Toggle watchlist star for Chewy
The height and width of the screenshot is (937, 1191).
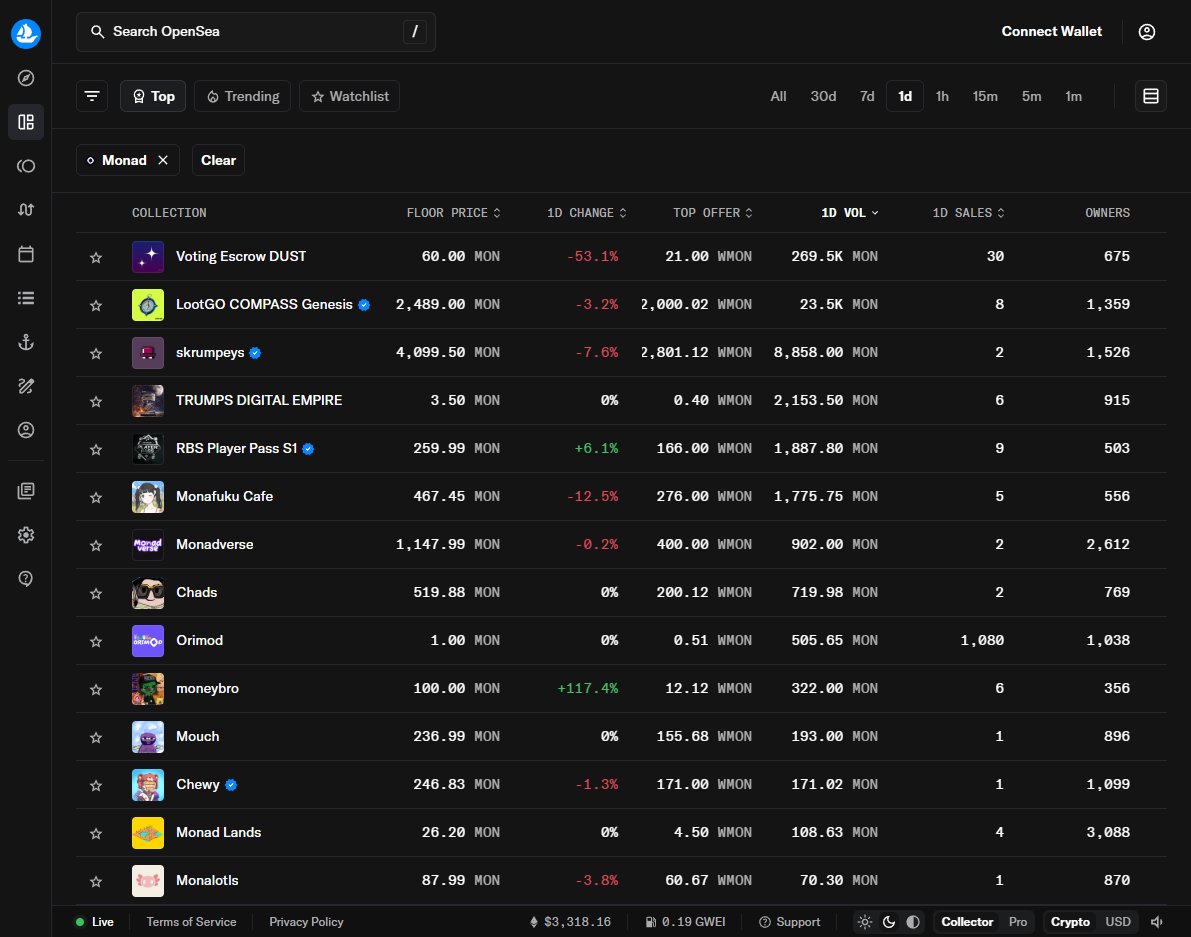tap(96, 785)
